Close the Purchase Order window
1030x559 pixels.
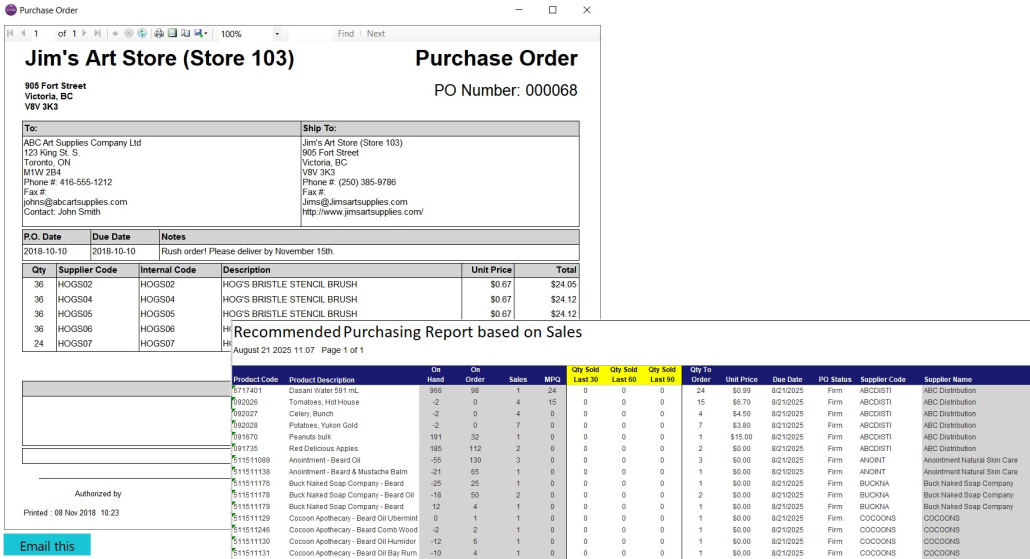click(587, 10)
